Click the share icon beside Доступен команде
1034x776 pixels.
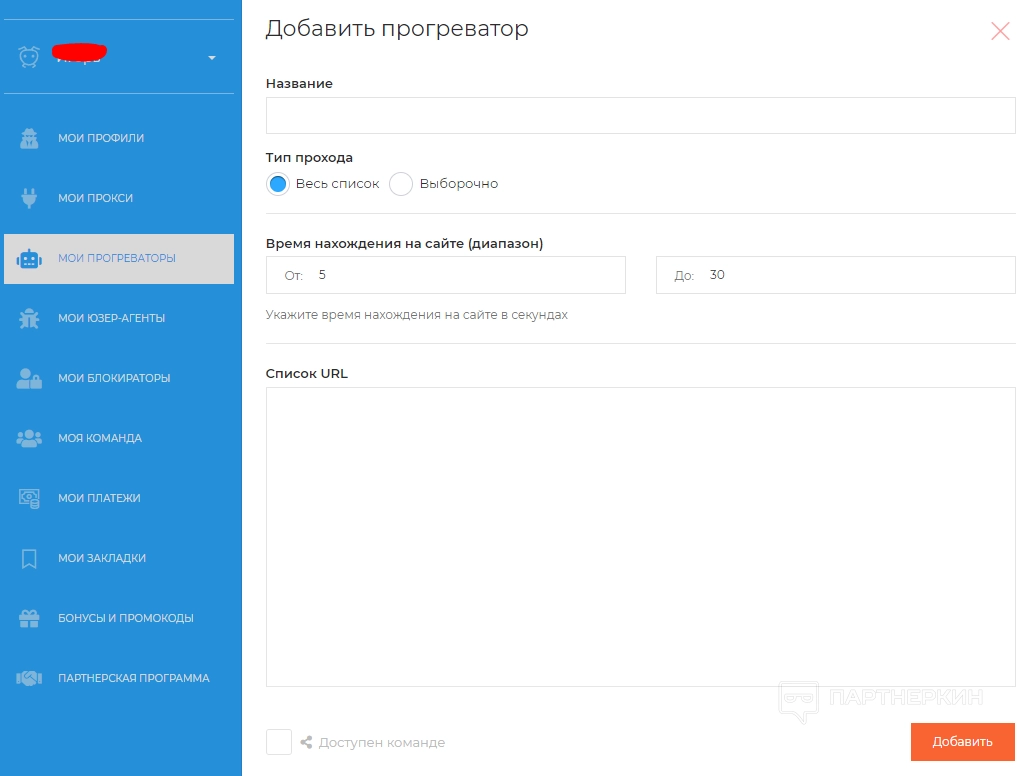point(307,742)
